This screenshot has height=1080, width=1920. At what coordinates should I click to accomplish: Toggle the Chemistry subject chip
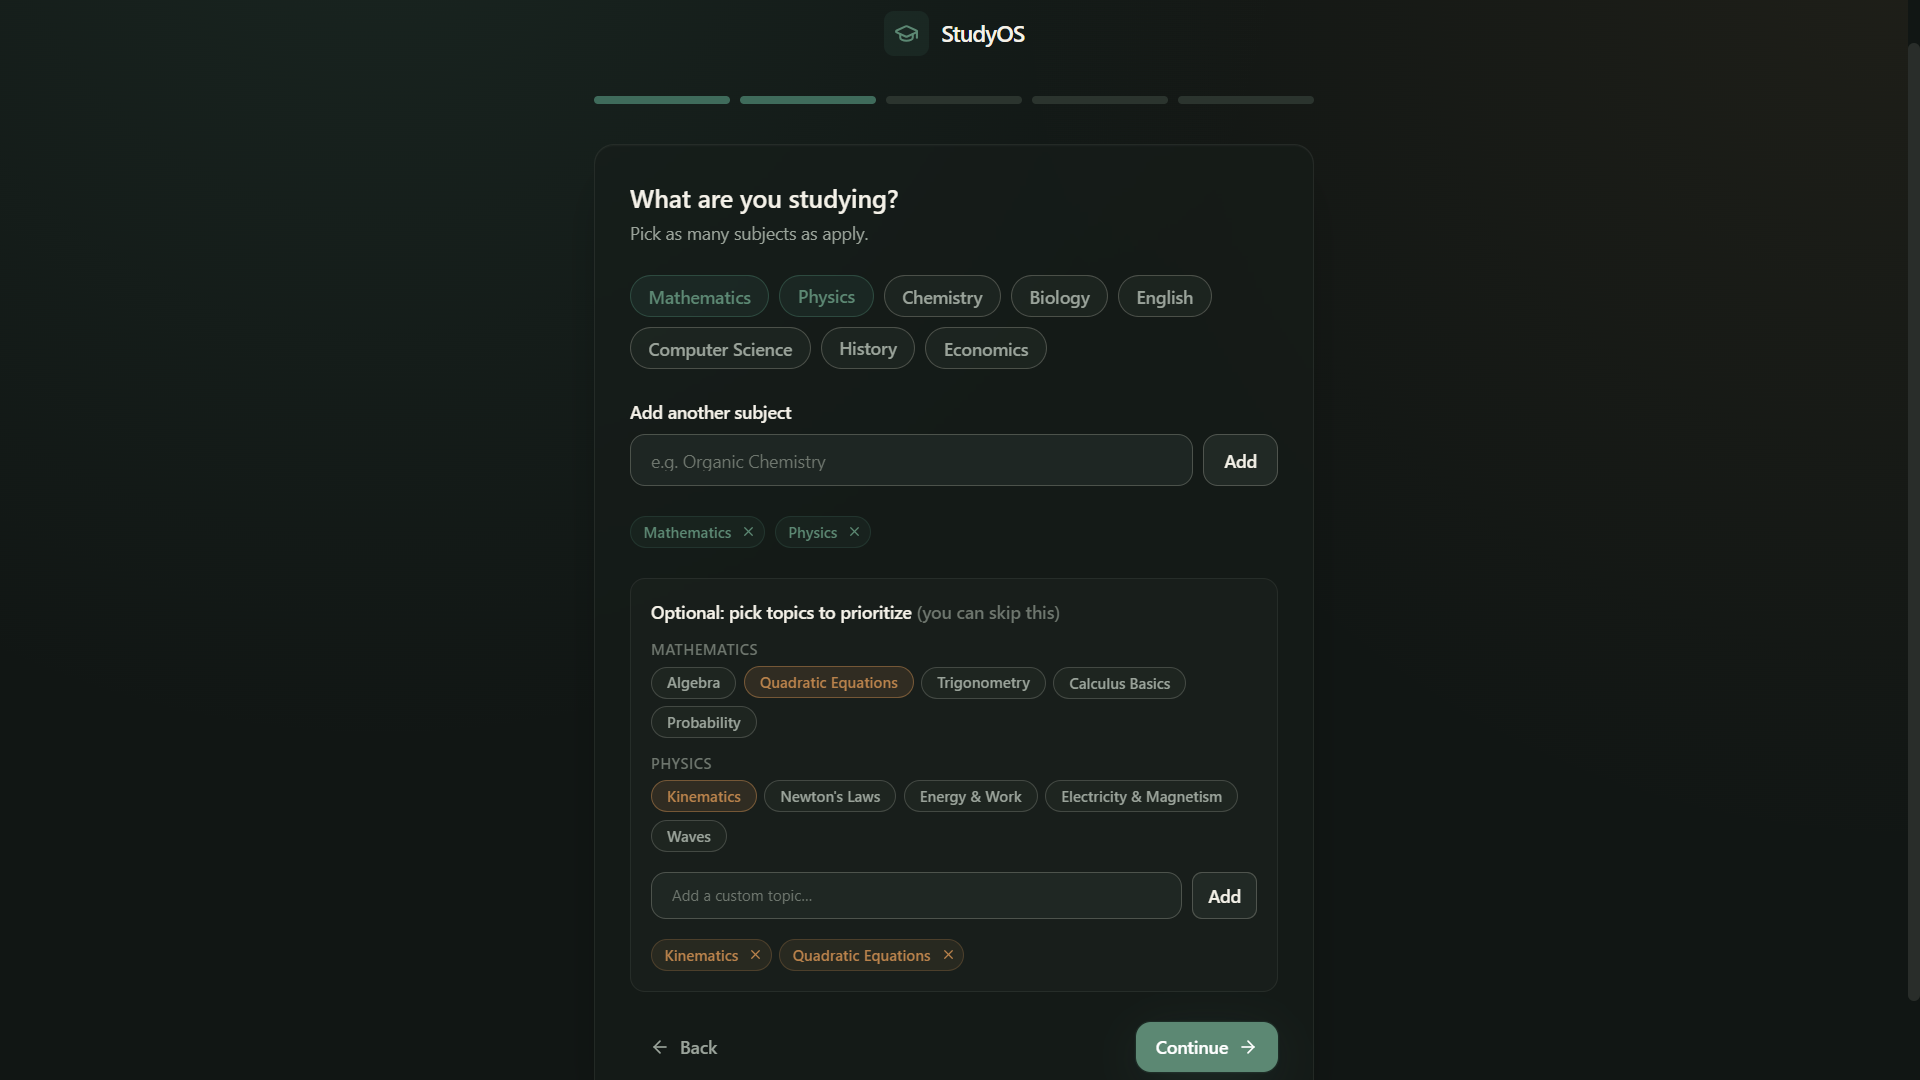pos(942,297)
